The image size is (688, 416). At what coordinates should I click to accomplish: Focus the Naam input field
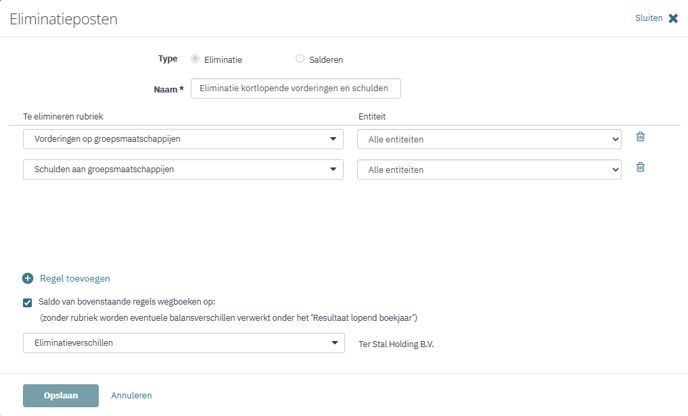pyautogui.click(x=296, y=89)
